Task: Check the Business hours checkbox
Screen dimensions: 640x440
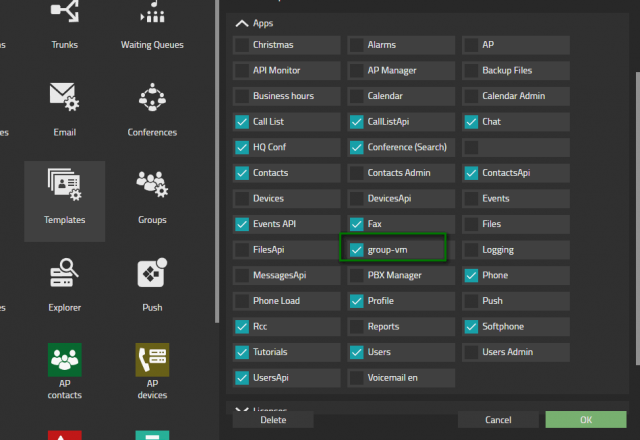Action: coord(242,96)
